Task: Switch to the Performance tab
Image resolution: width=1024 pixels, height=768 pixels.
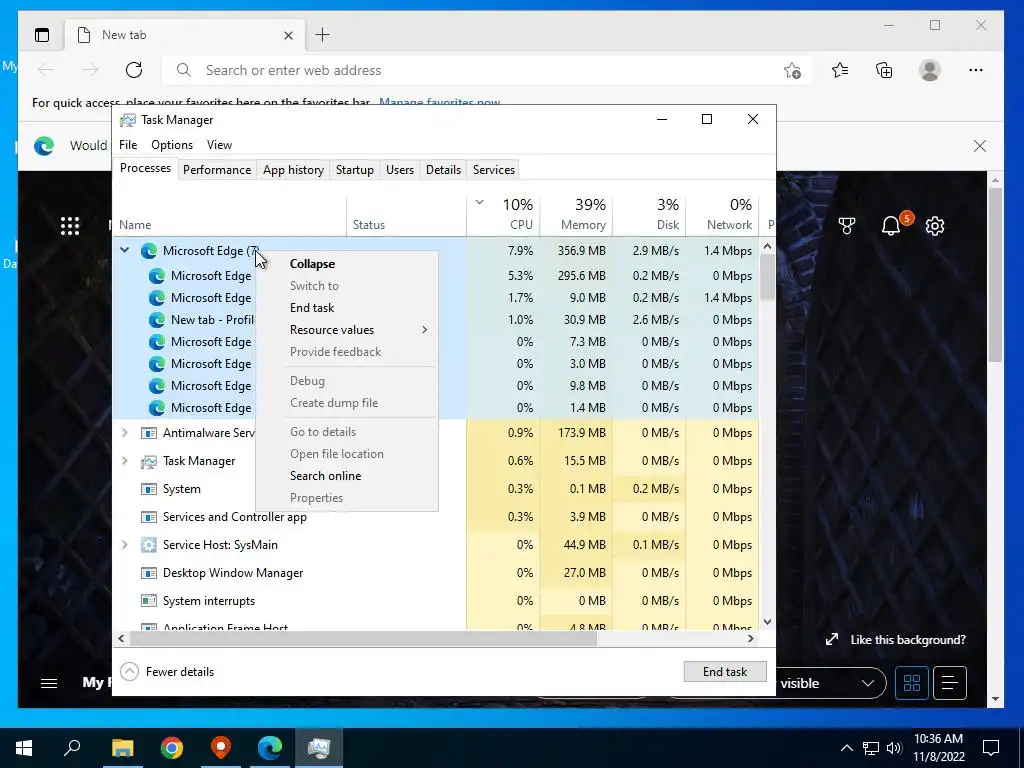Action: [217, 170]
